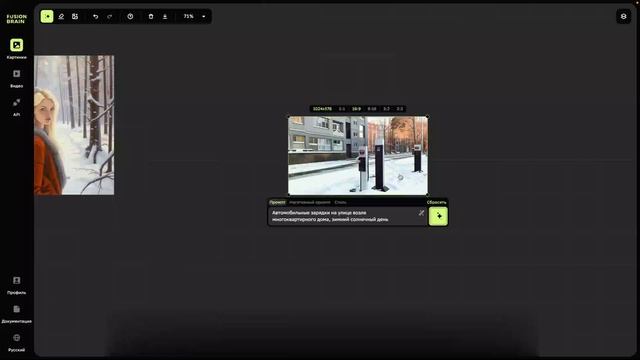This screenshot has height=360, width=640.
Task: Open the Профиль icon
Action: point(16,280)
